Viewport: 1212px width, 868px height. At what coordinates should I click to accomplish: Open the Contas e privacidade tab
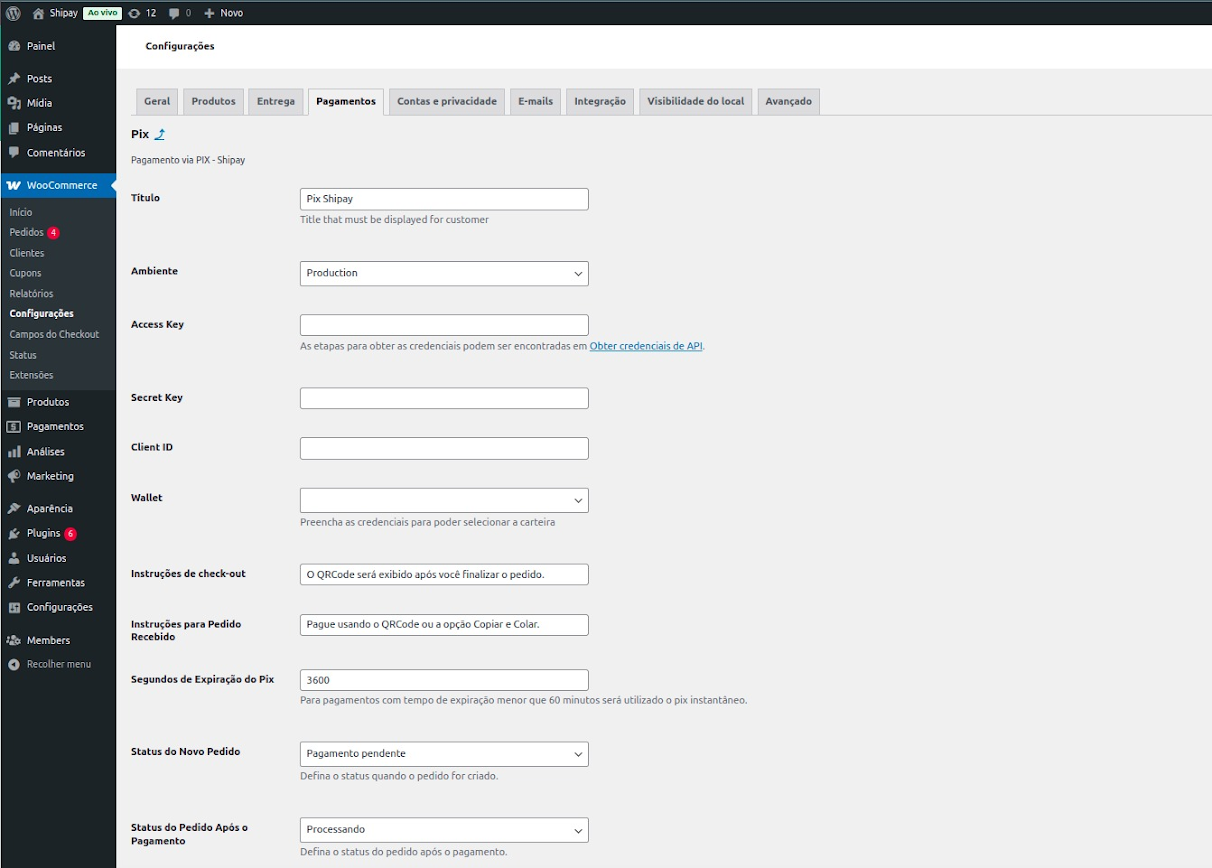447,102
